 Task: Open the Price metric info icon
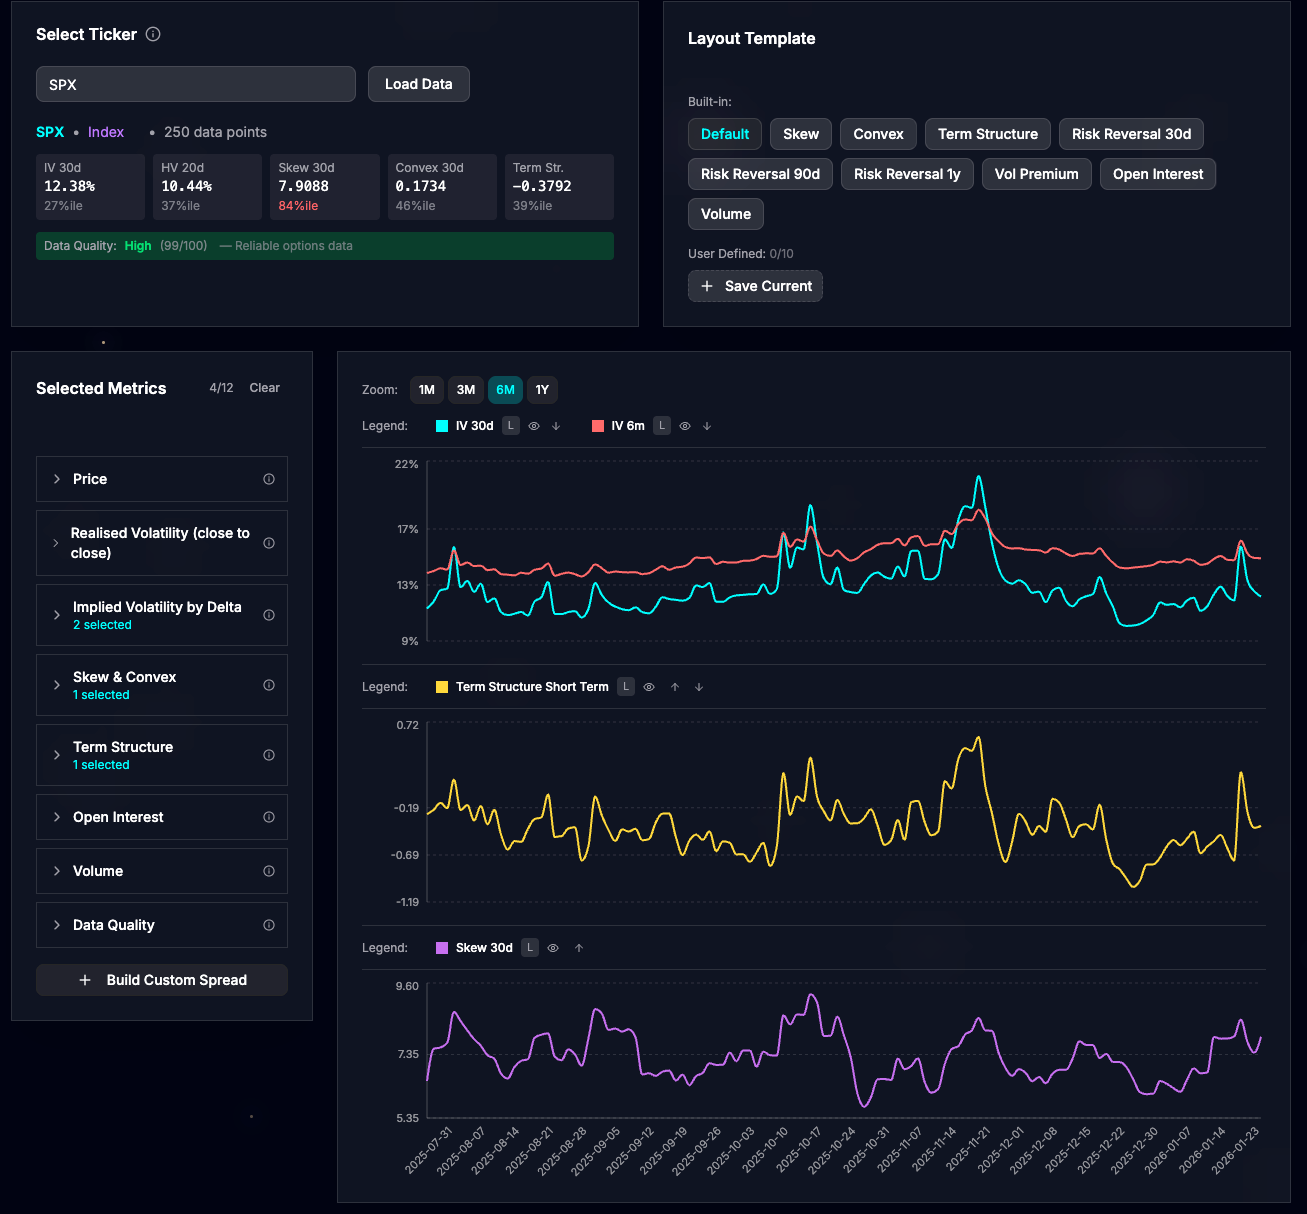click(269, 479)
